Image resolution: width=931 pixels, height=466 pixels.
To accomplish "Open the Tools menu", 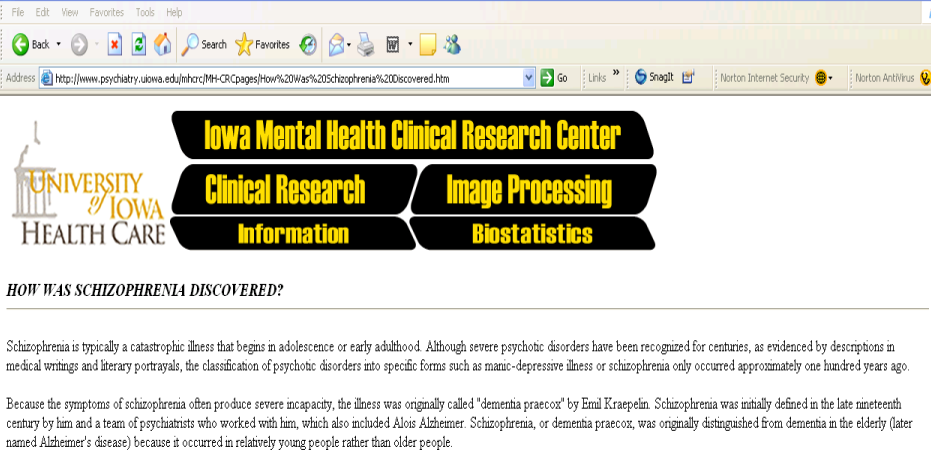I will pyautogui.click(x=145, y=12).
